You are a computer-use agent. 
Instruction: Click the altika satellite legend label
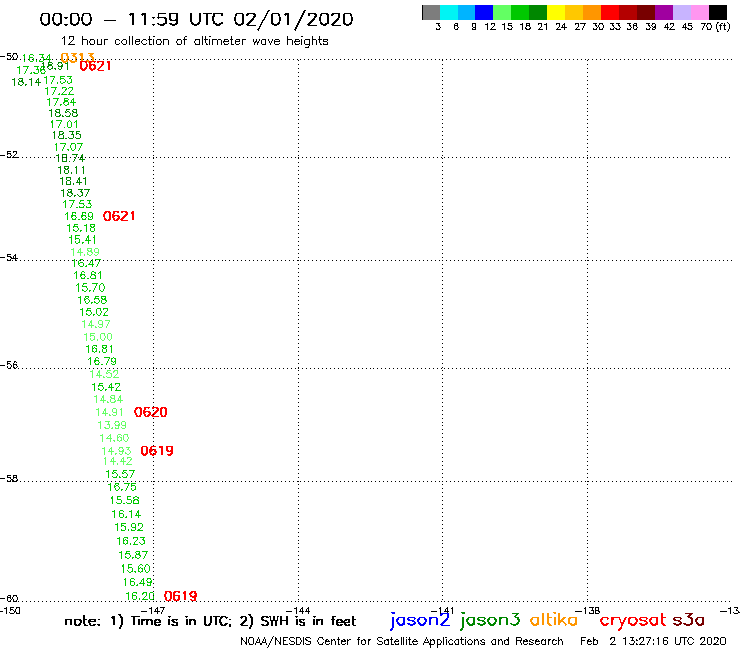click(554, 620)
